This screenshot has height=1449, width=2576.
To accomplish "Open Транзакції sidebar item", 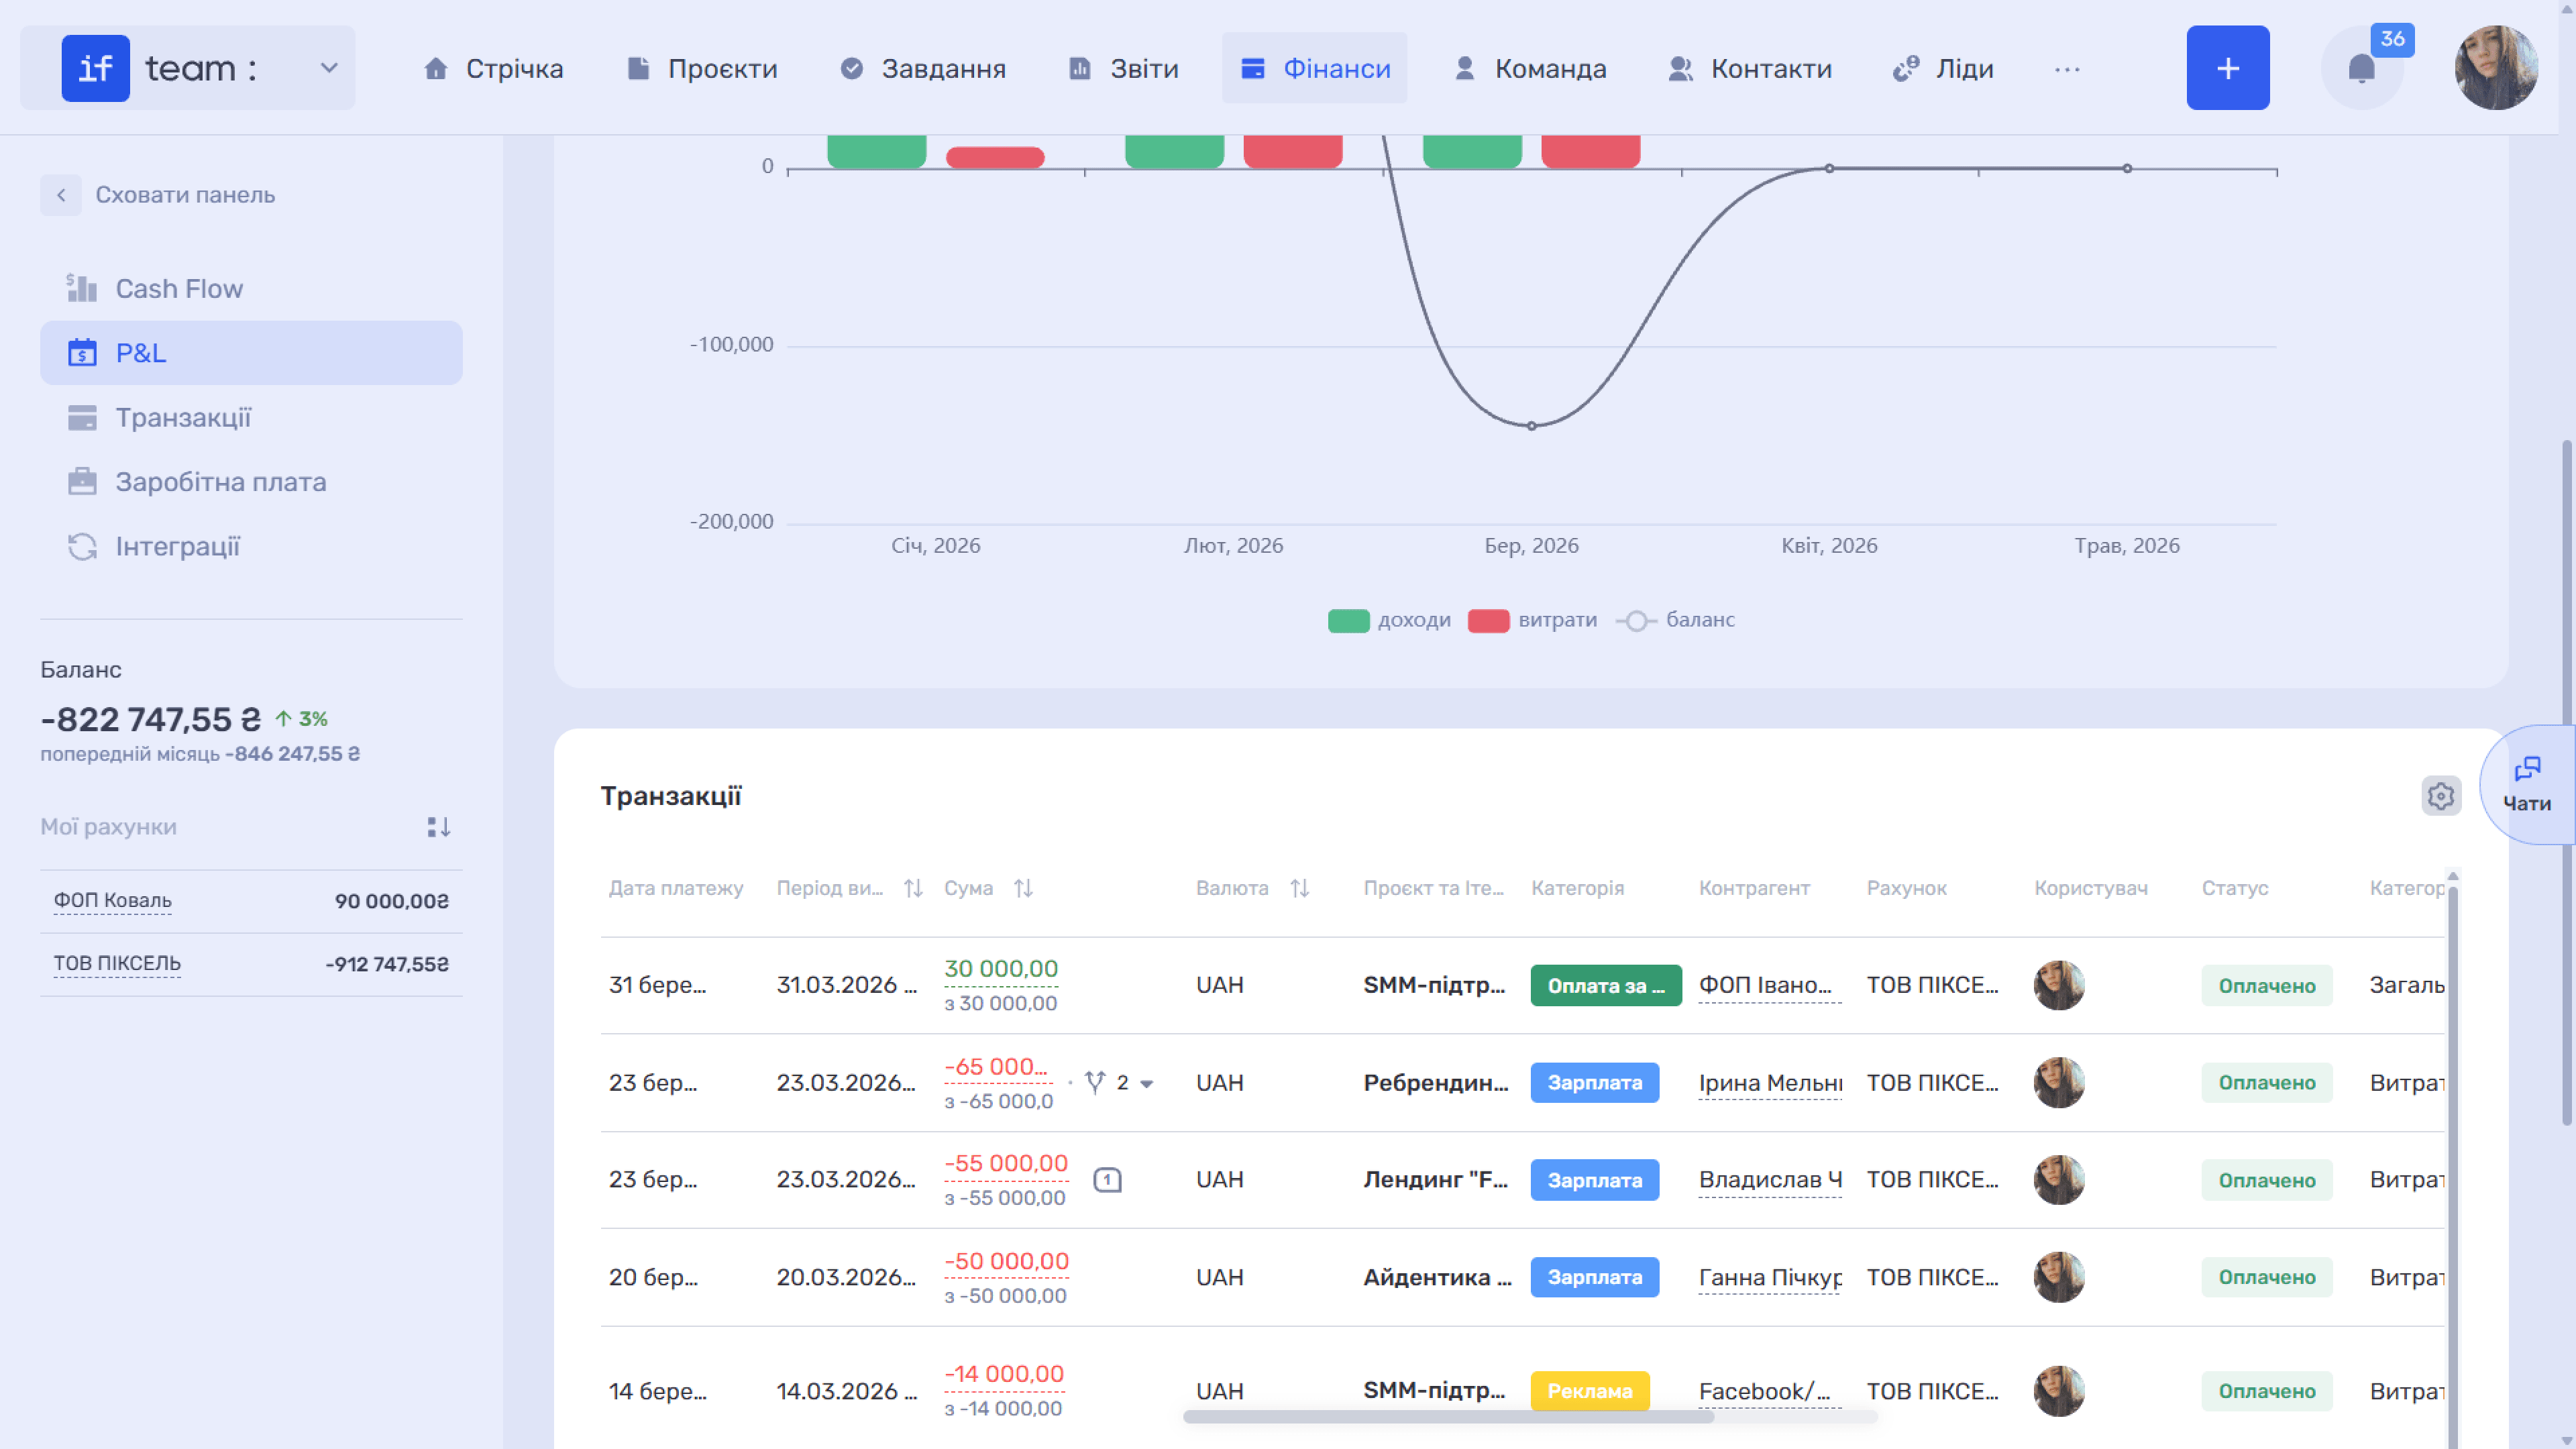I will click(x=250, y=417).
